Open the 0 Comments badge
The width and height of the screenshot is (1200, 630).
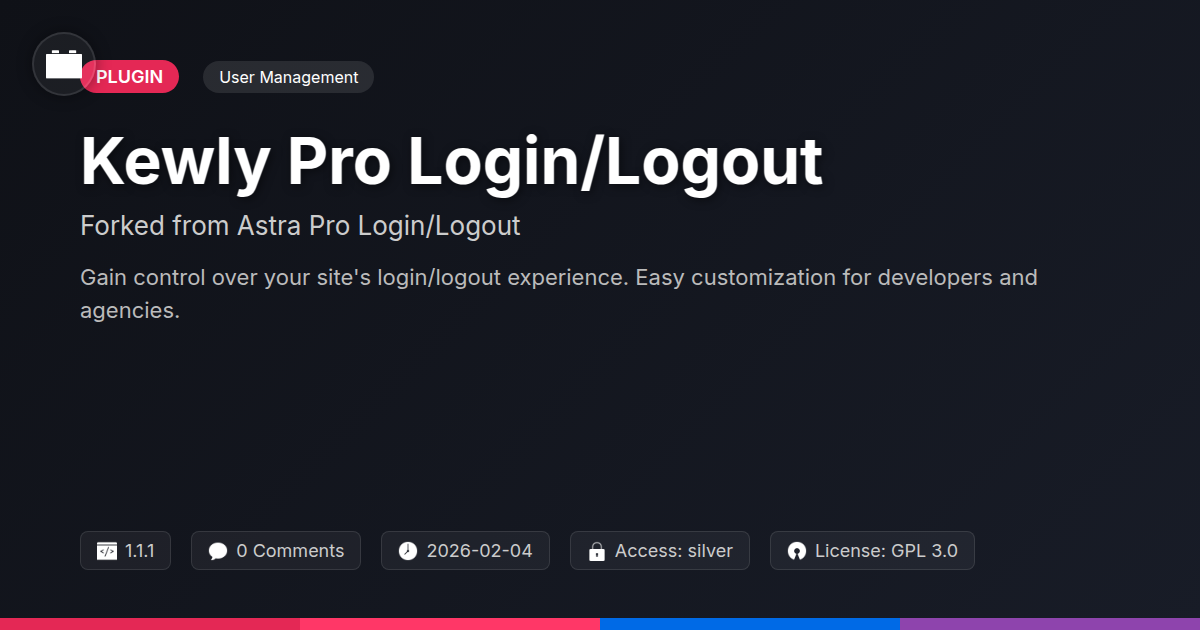point(276,551)
